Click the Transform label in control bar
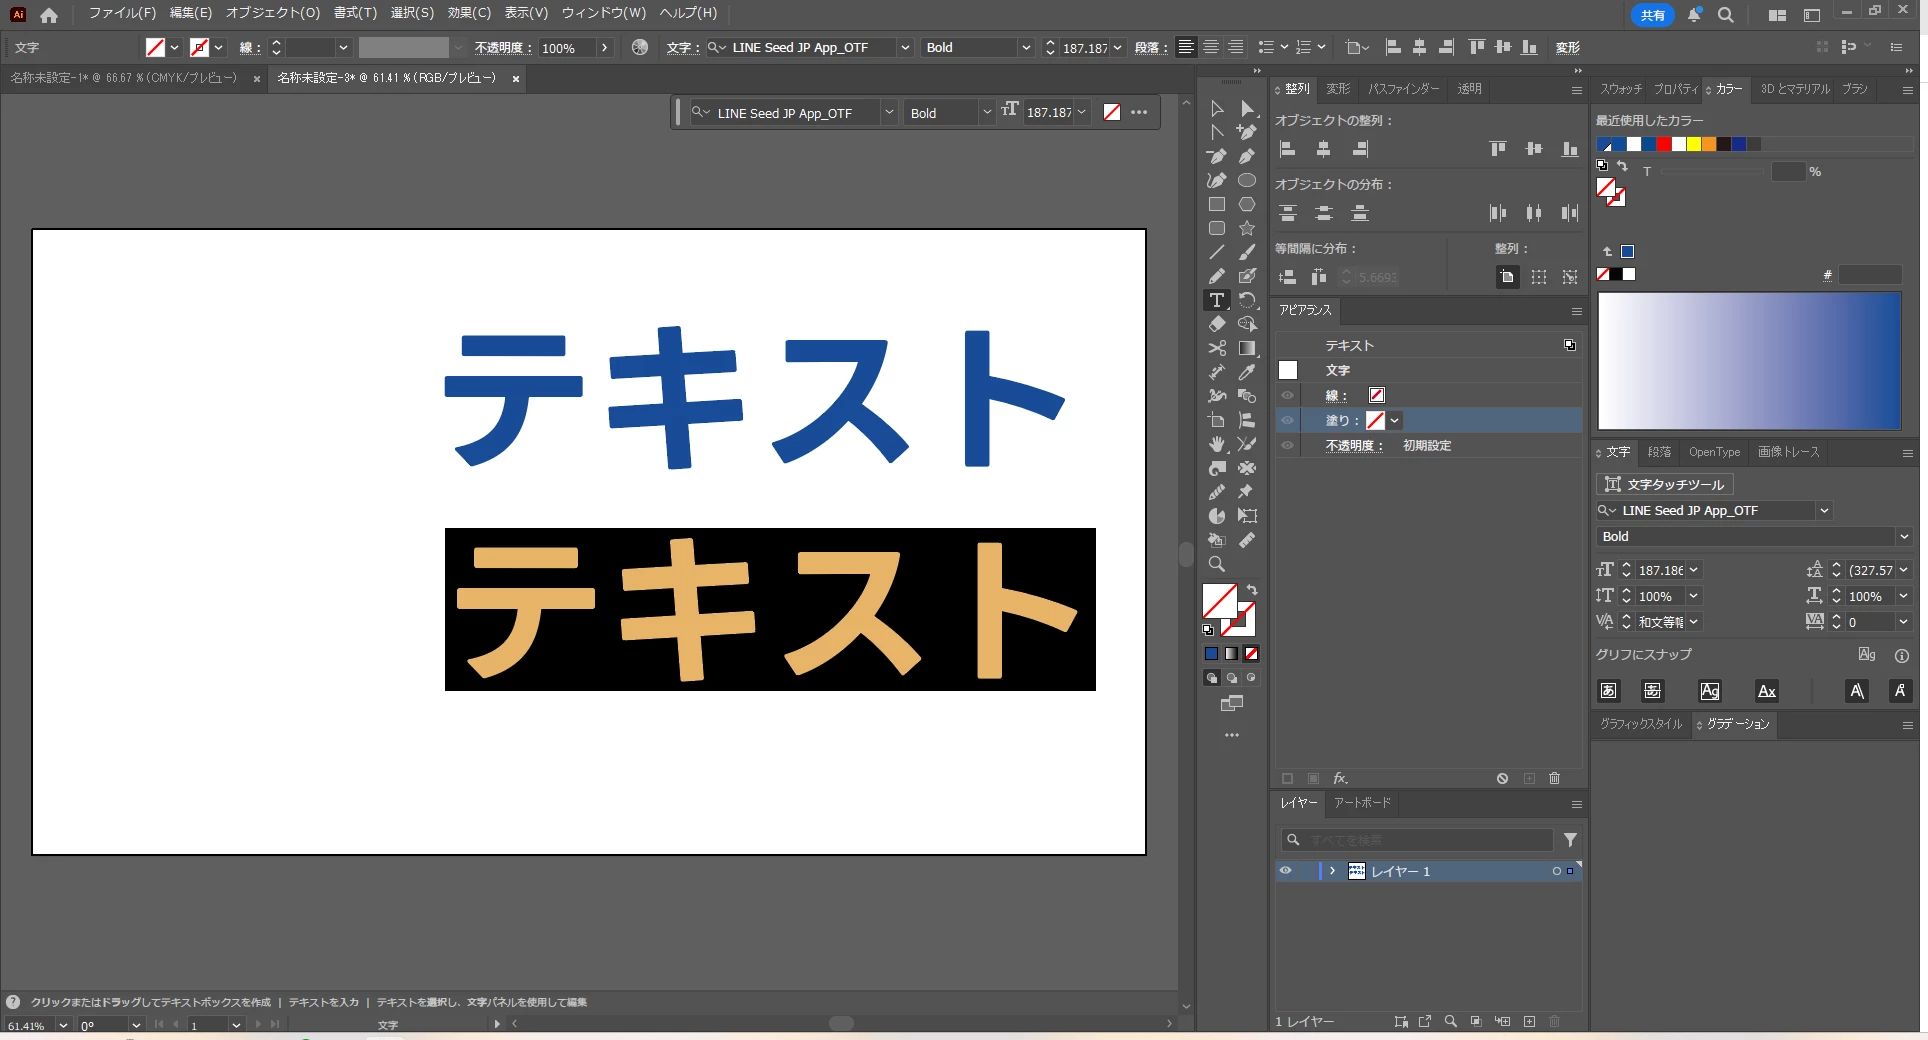This screenshot has height=1040, width=1928. (1567, 48)
